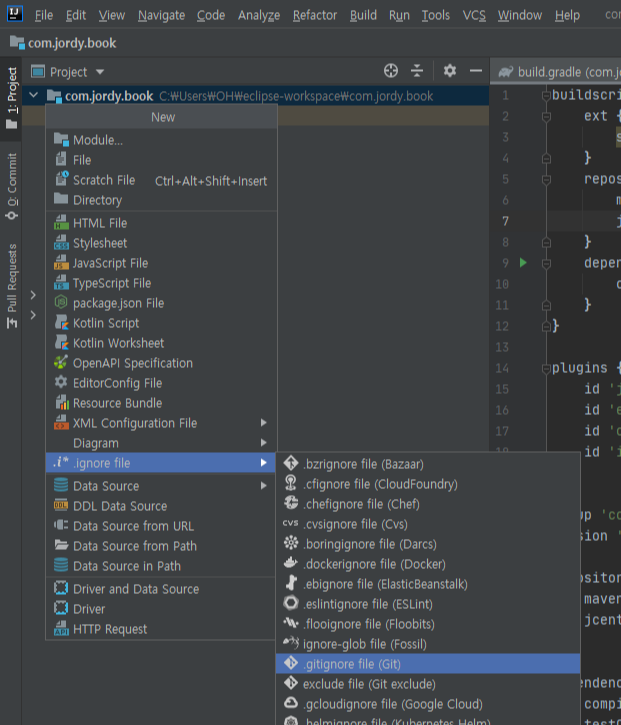This screenshot has width=621, height=725.
Task: Create a new Stylesheet
Action: [x=161, y=243]
